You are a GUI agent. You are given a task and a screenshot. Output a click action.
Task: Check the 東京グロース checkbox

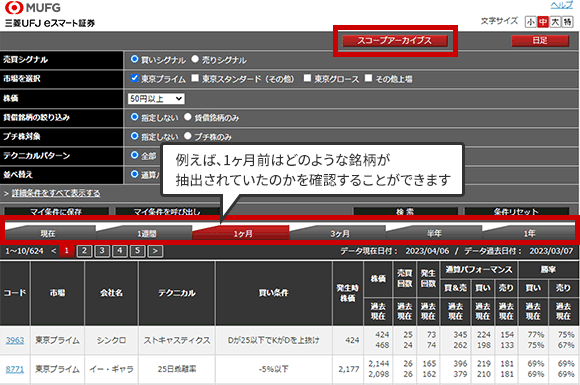pyautogui.click(x=307, y=78)
